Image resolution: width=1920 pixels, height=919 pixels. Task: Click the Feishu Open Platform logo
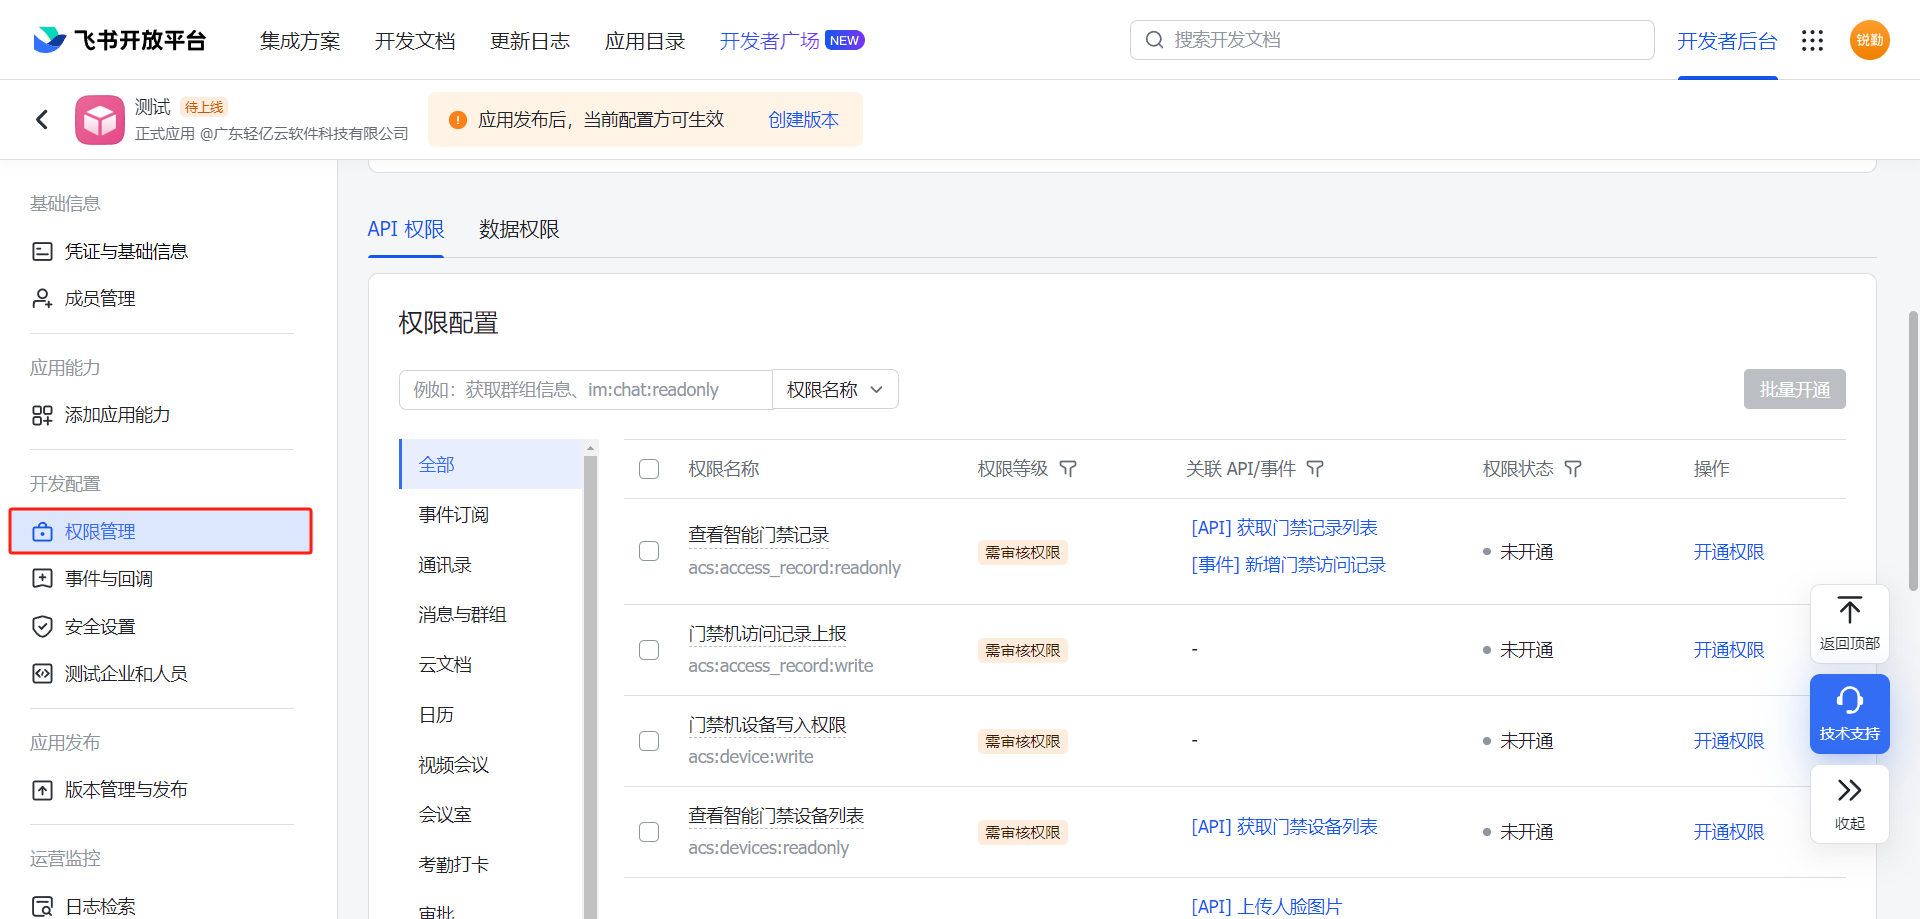pyautogui.click(x=120, y=40)
